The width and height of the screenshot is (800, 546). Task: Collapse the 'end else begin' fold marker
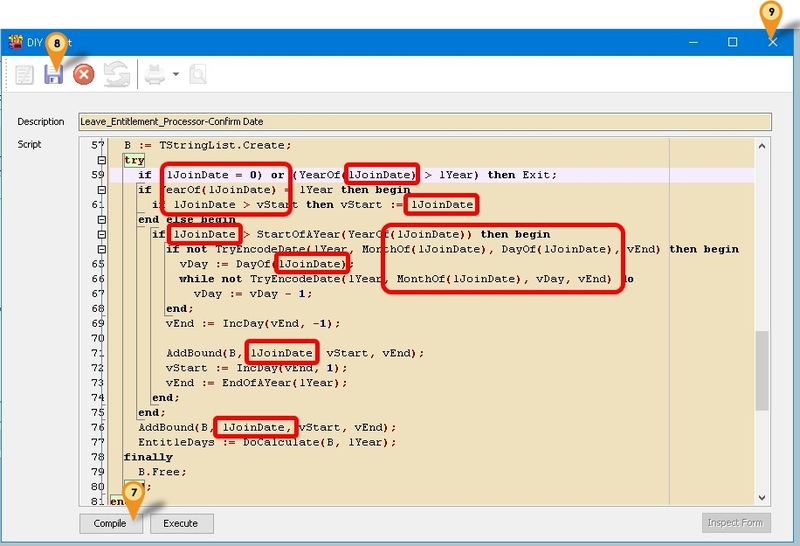tap(100, 219)
